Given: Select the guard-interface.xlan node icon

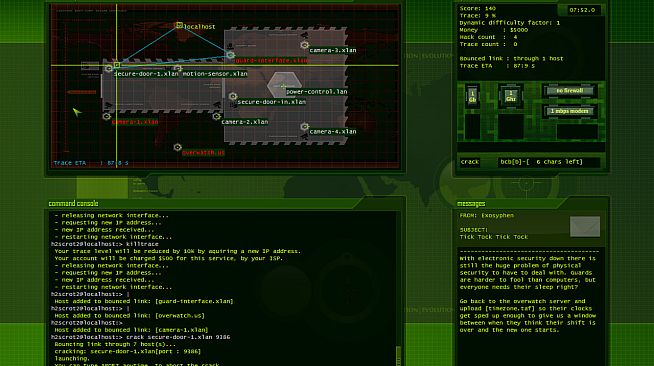Looking at the screenshot, I should click(x=230, y=55).
